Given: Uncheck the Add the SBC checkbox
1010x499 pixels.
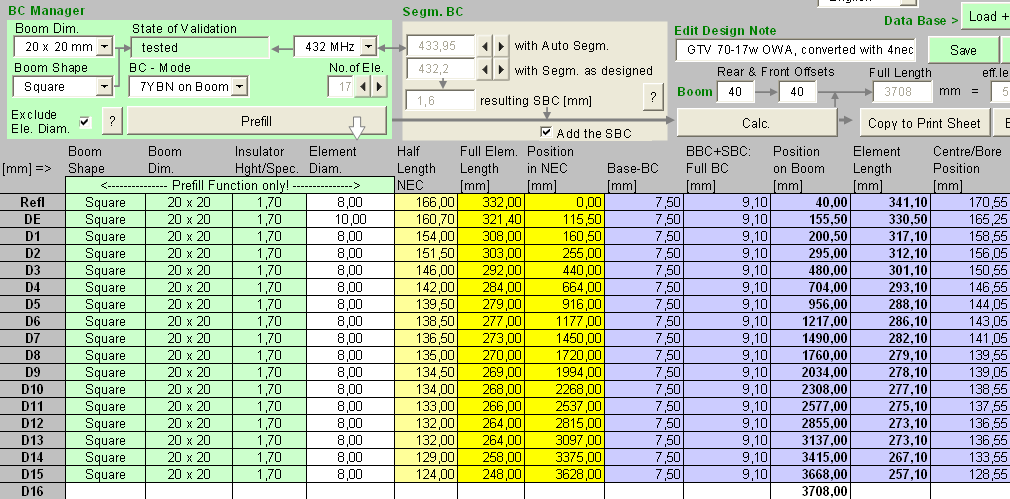Looking at the screenshot, I should [x=546, y=132].
